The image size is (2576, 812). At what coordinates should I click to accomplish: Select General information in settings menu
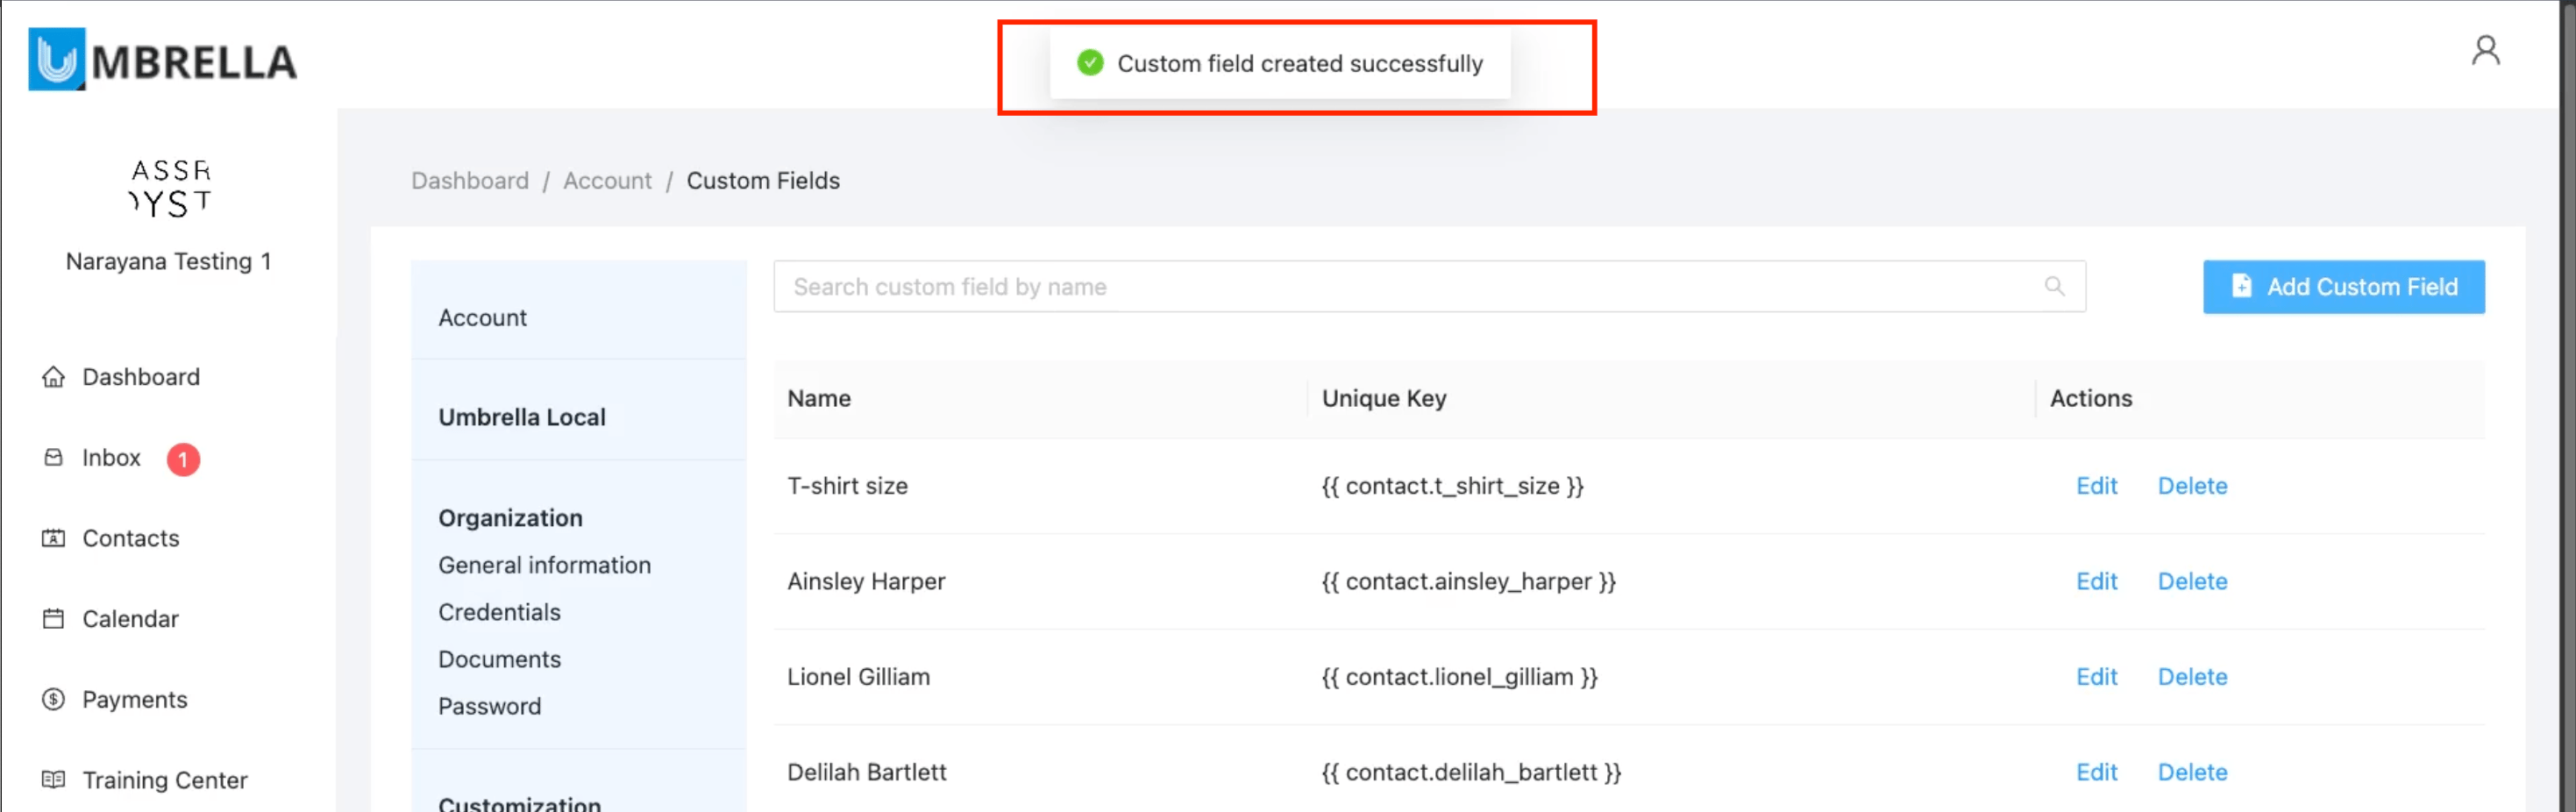544,565
